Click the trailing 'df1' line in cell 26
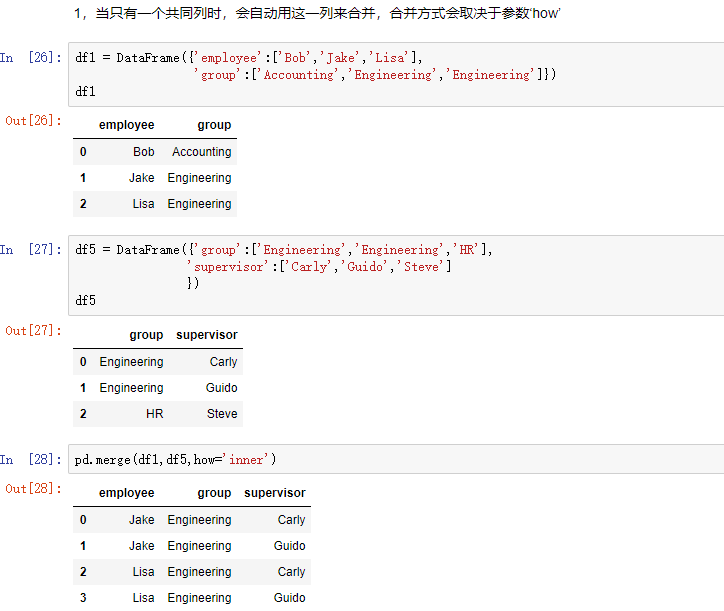 coord(85,91)
